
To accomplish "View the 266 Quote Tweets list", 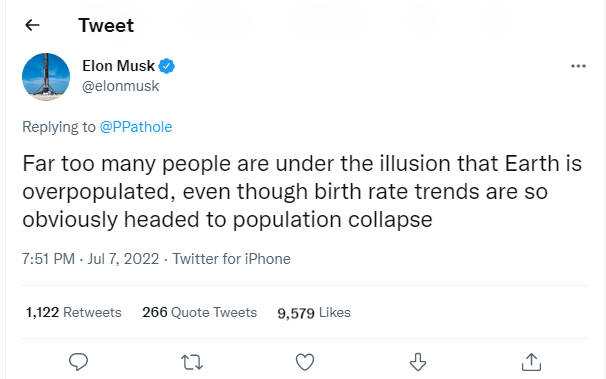I will pos(199,312).
